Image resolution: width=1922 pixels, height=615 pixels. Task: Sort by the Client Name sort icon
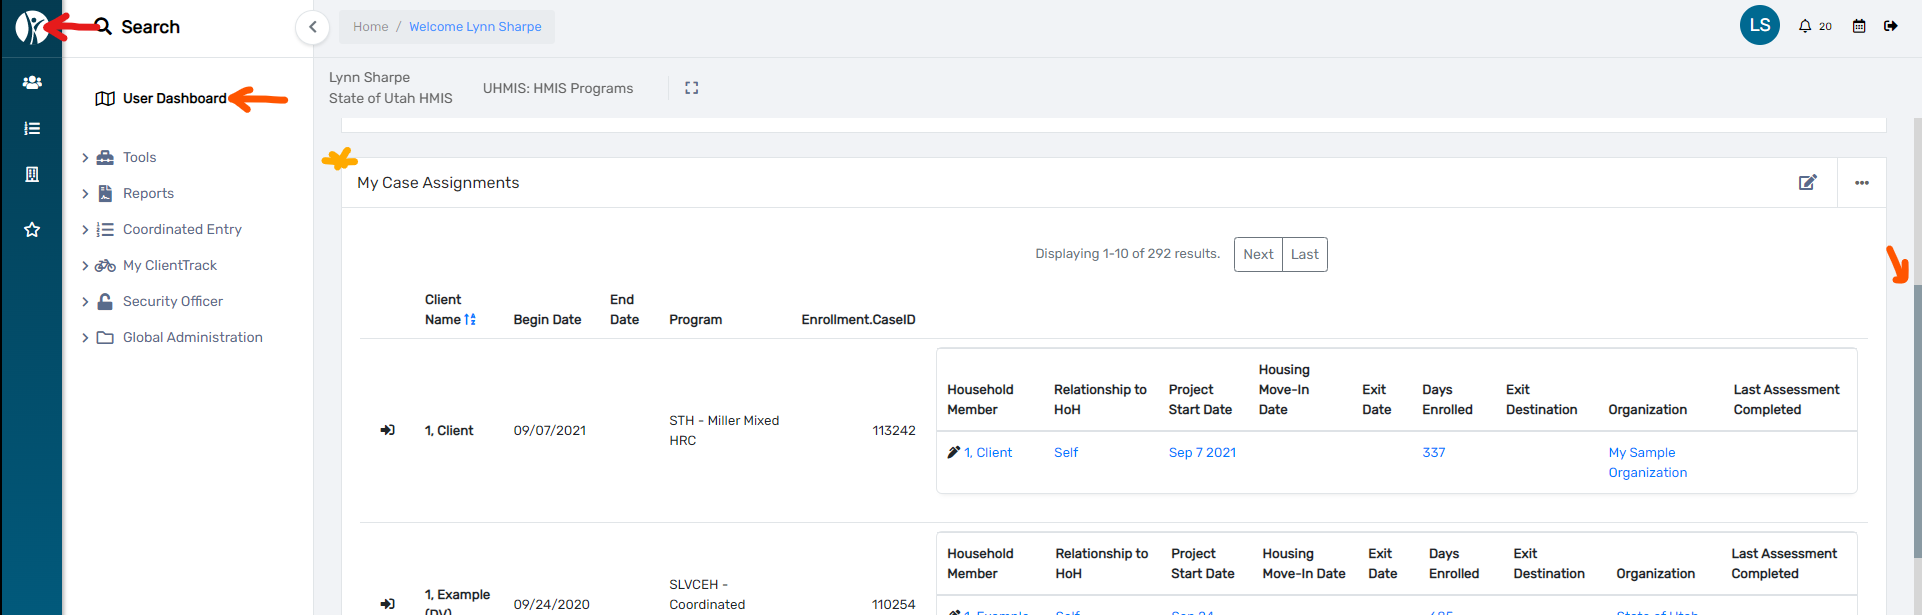click(470, 320)
